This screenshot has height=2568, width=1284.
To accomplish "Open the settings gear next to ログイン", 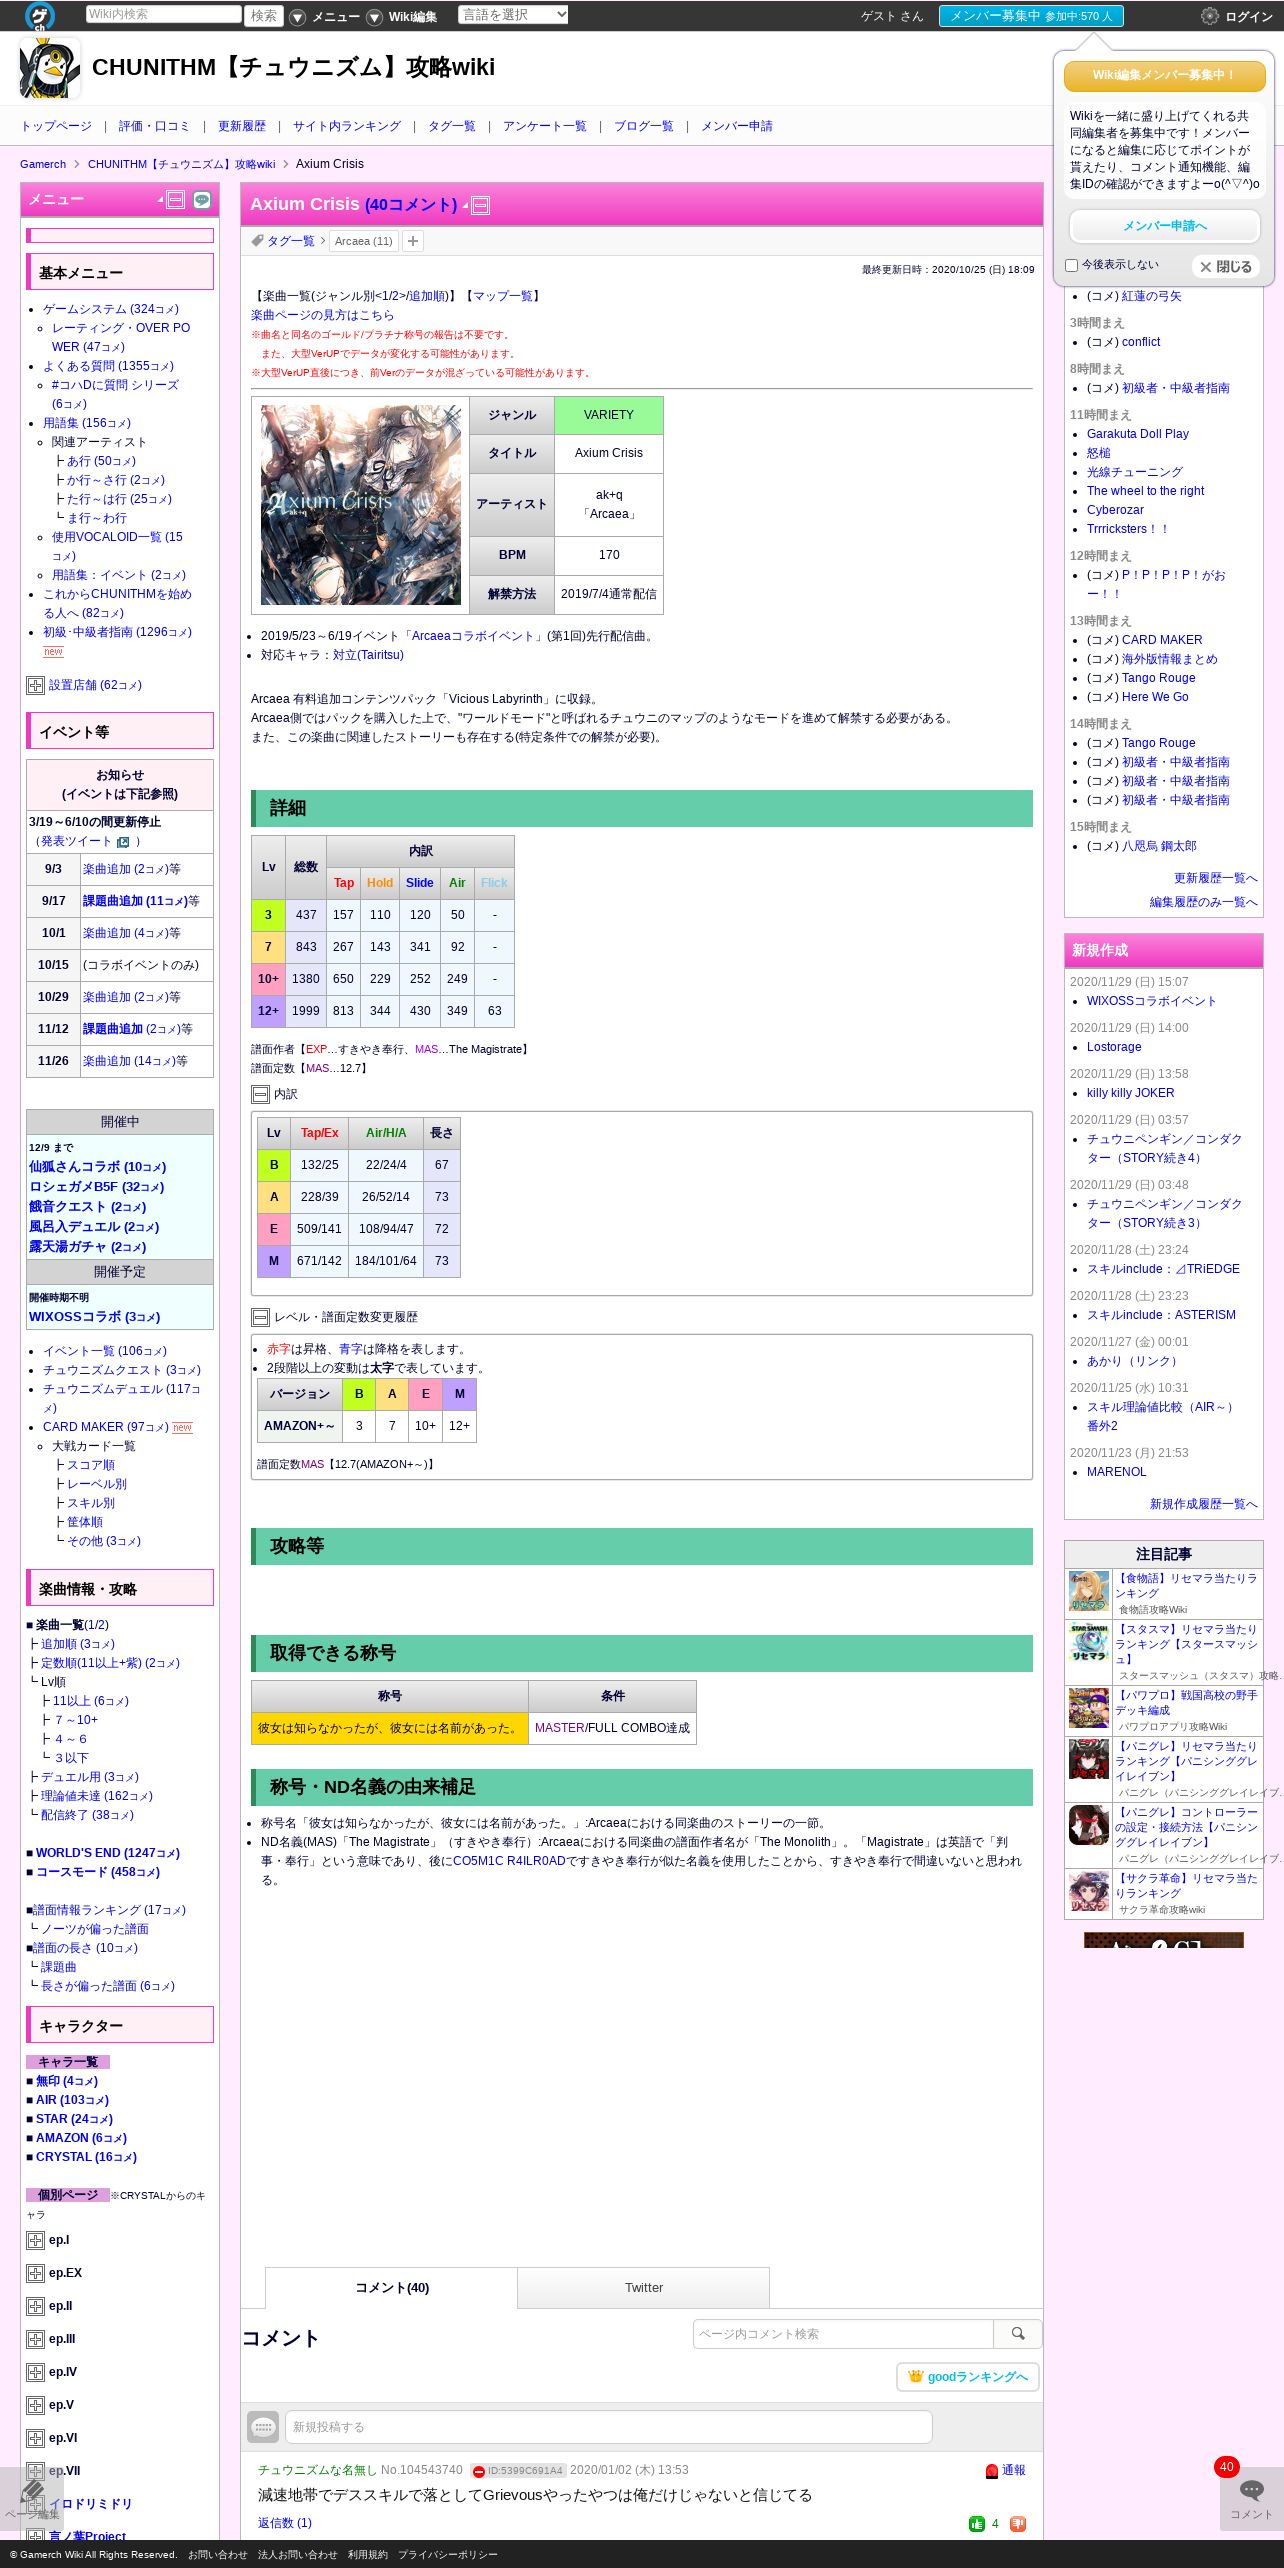I will pos(1210,16).
